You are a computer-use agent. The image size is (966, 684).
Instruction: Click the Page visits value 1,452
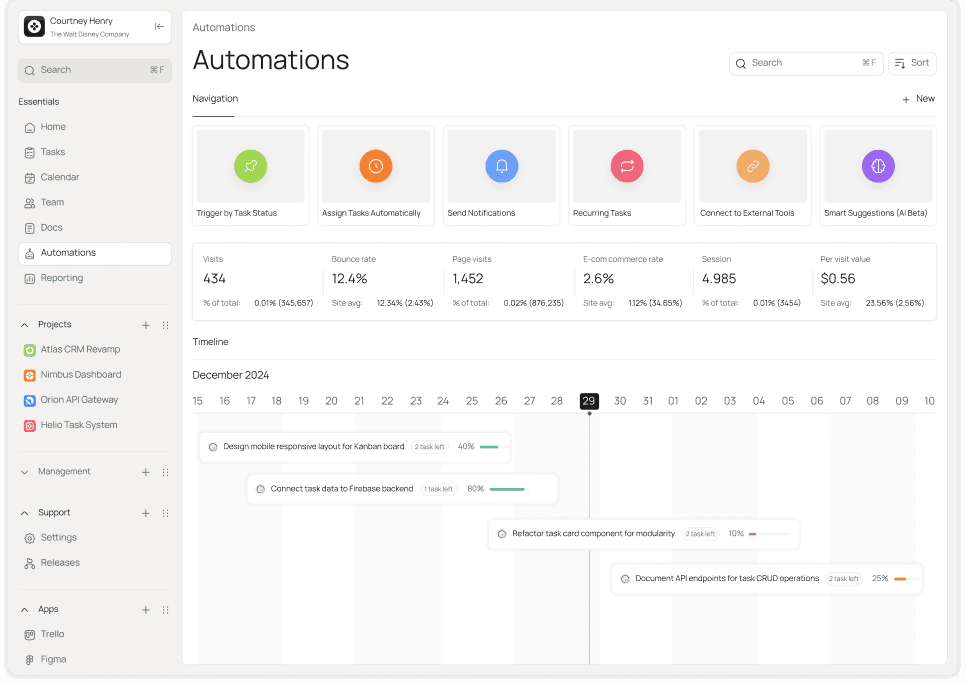(x=468, y=279)
